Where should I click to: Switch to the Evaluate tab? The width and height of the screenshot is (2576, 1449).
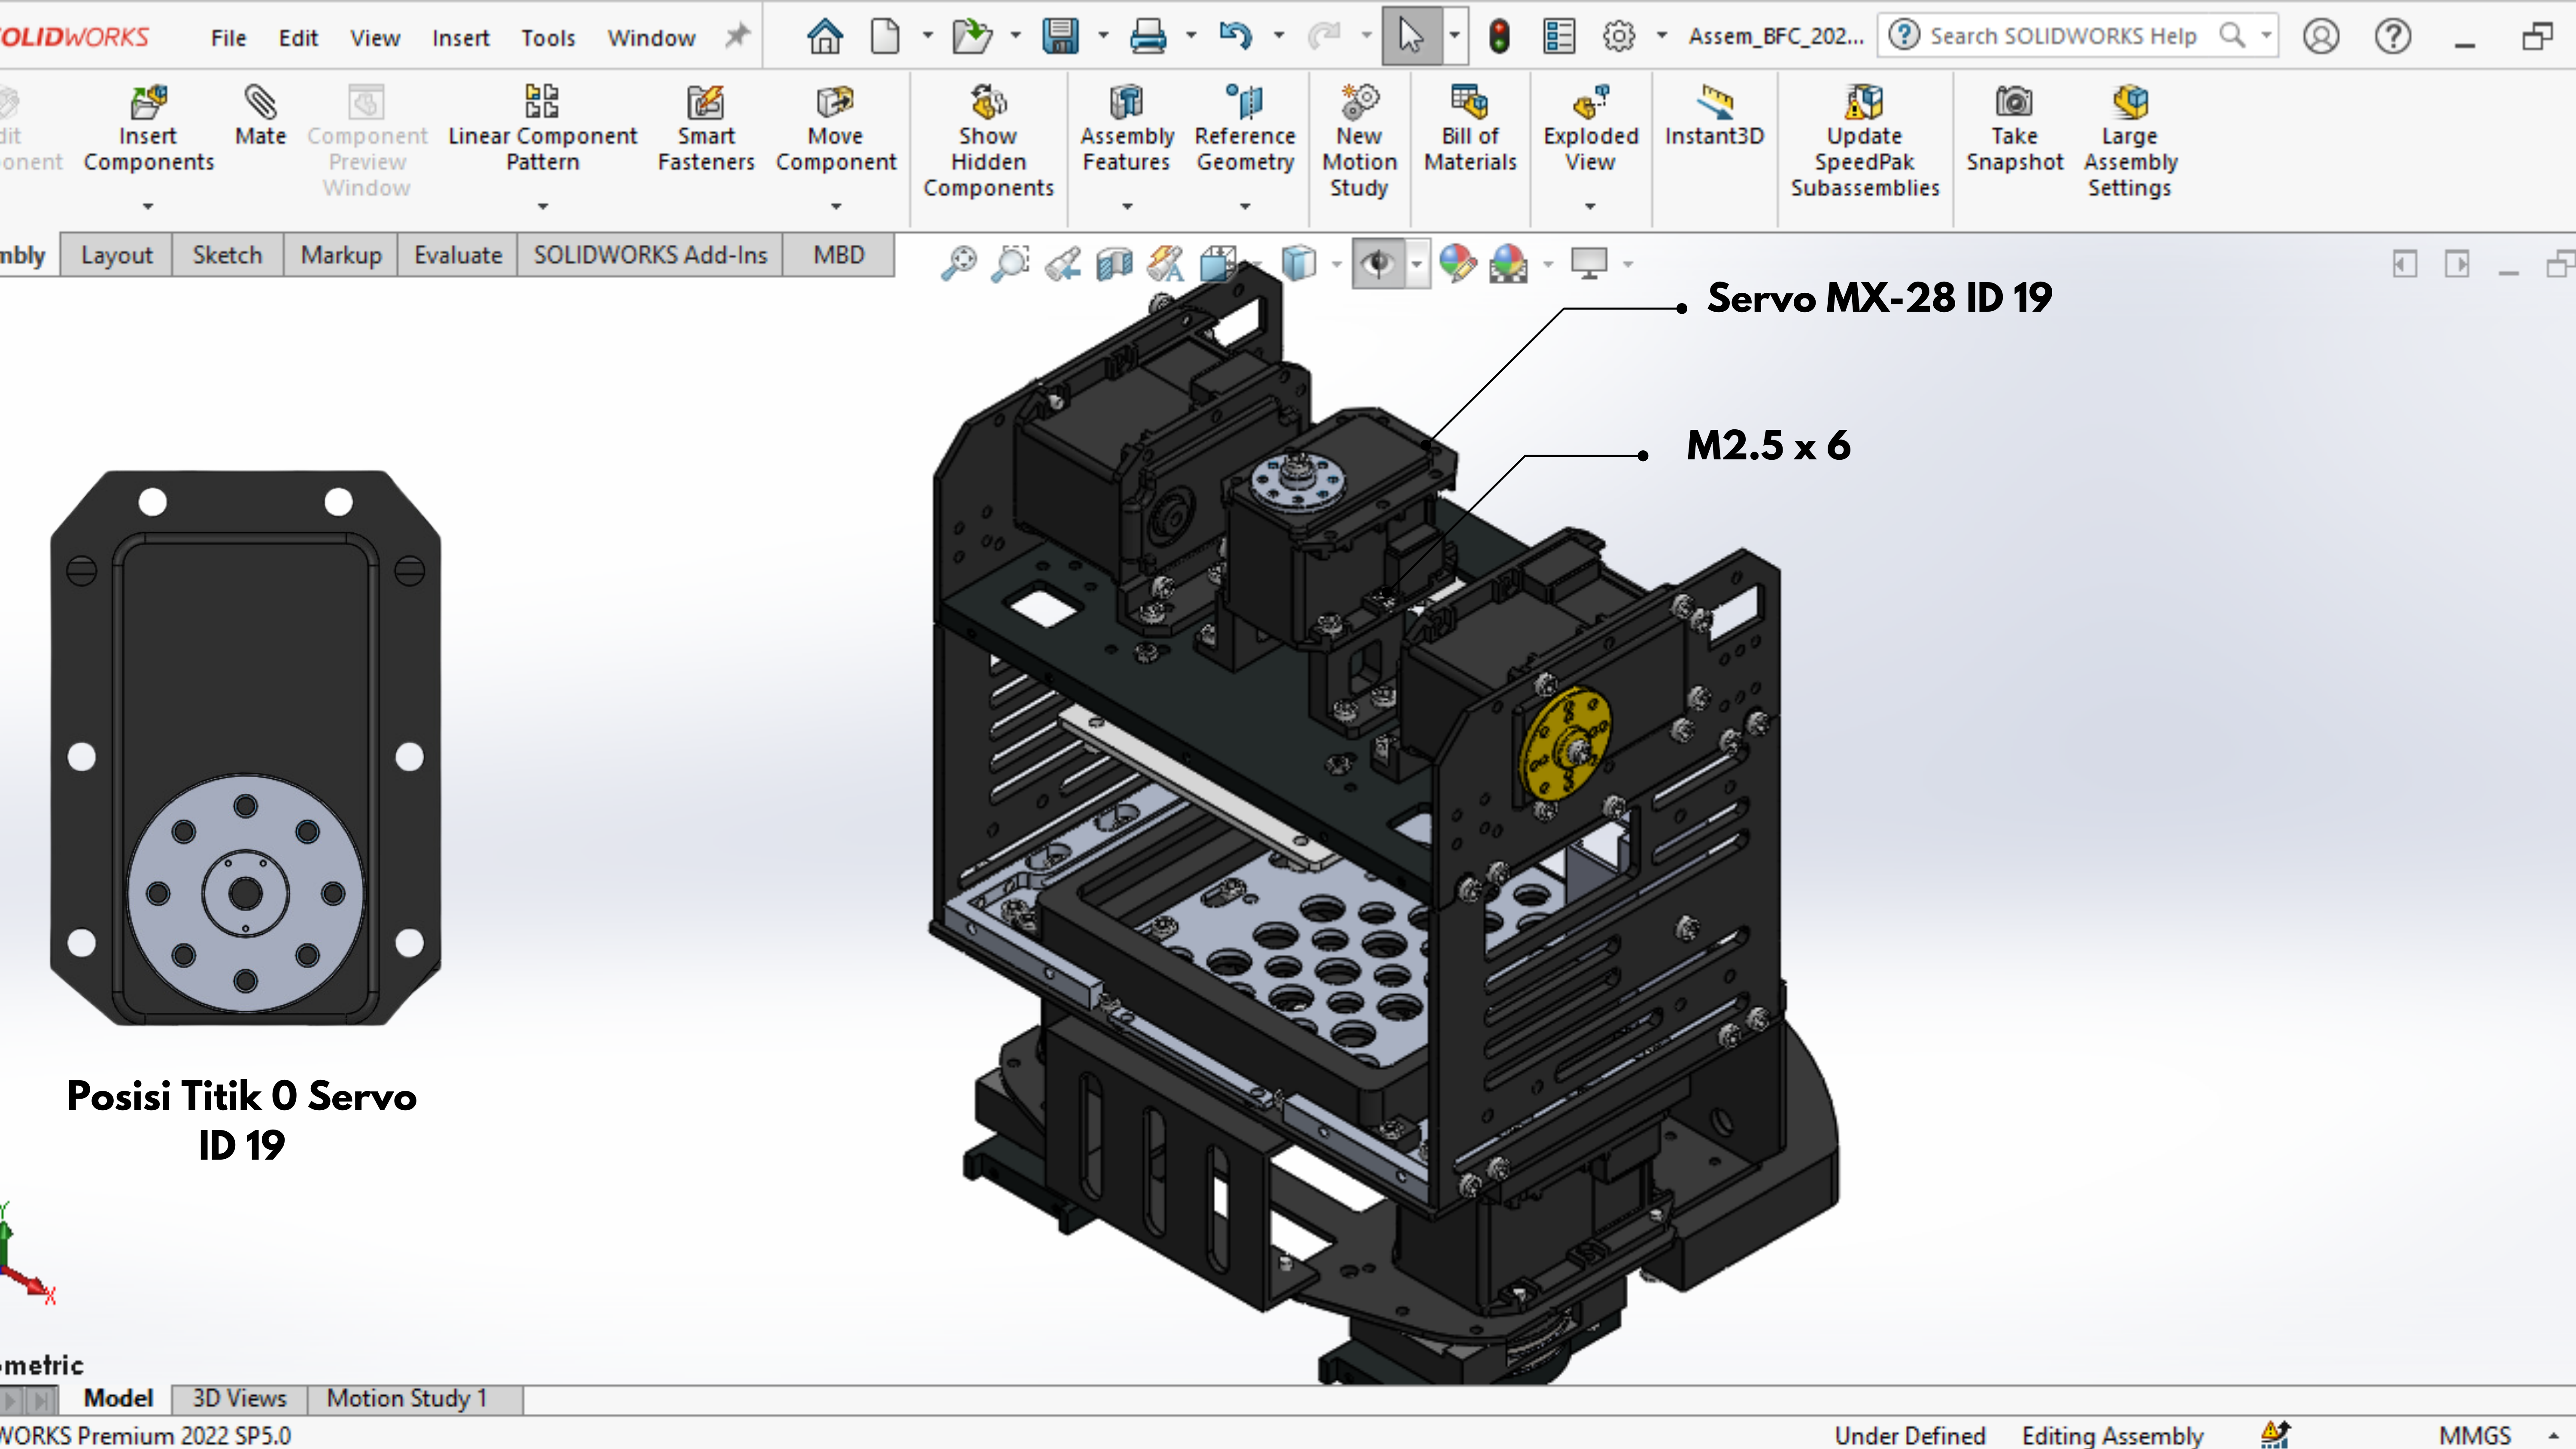458,255
